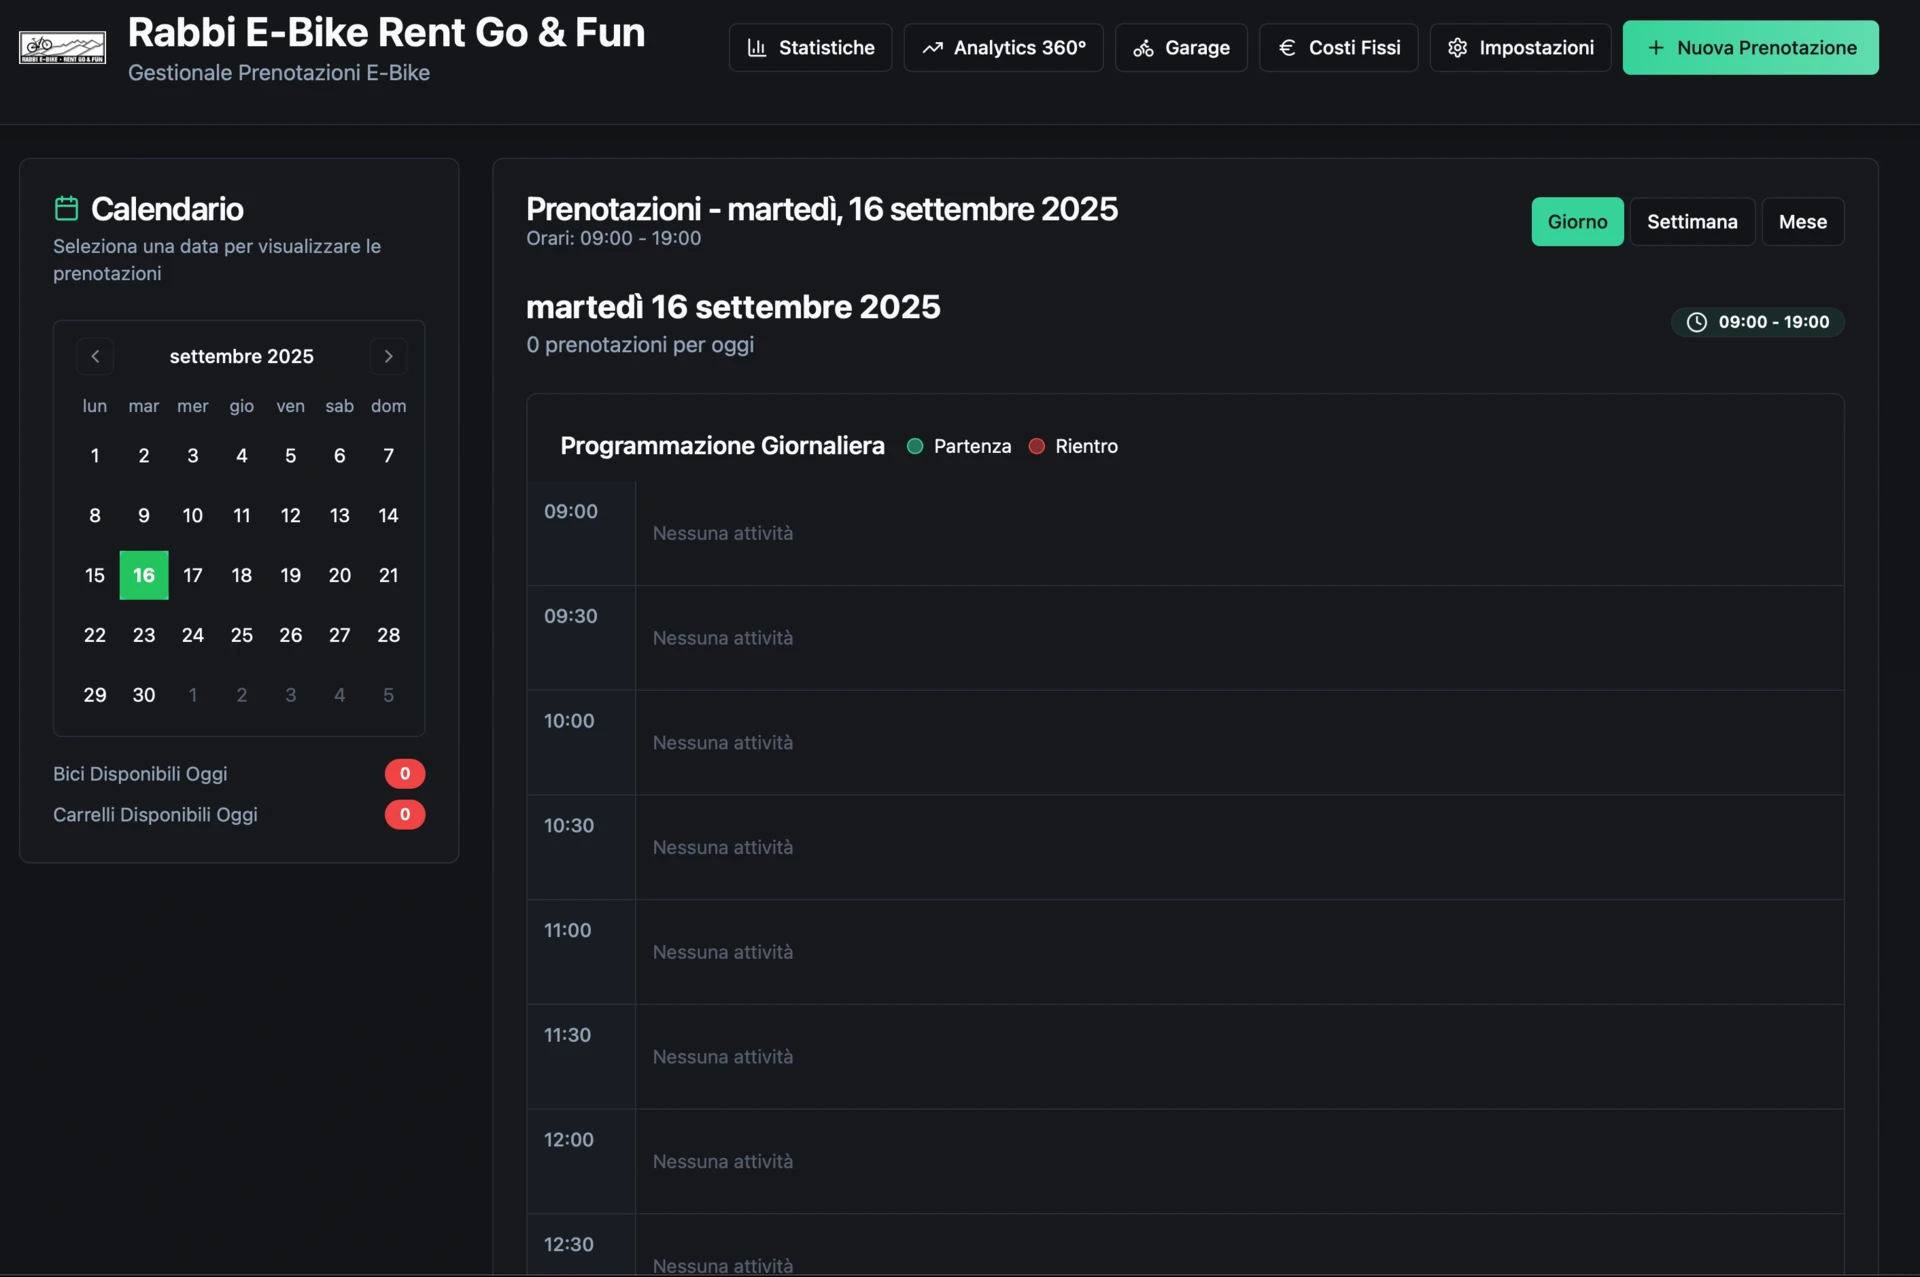
Task: Click the Bici Disponibili Oggi red badge
Action: [x=404, y=774]
